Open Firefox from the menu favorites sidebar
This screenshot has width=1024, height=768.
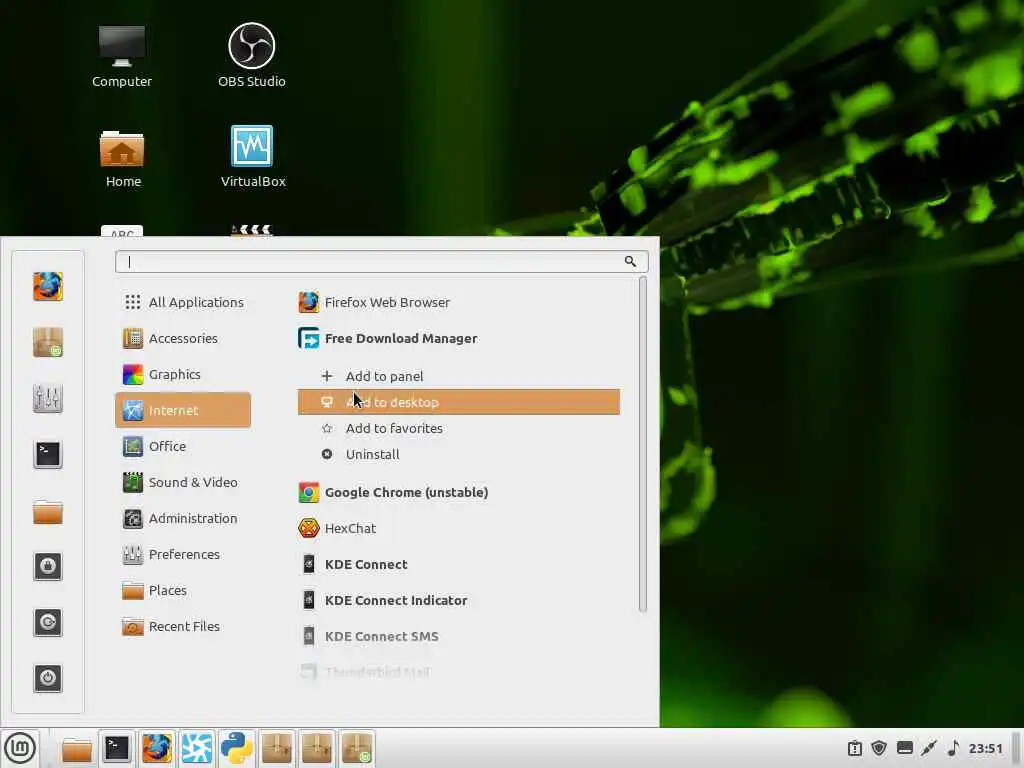48,287
